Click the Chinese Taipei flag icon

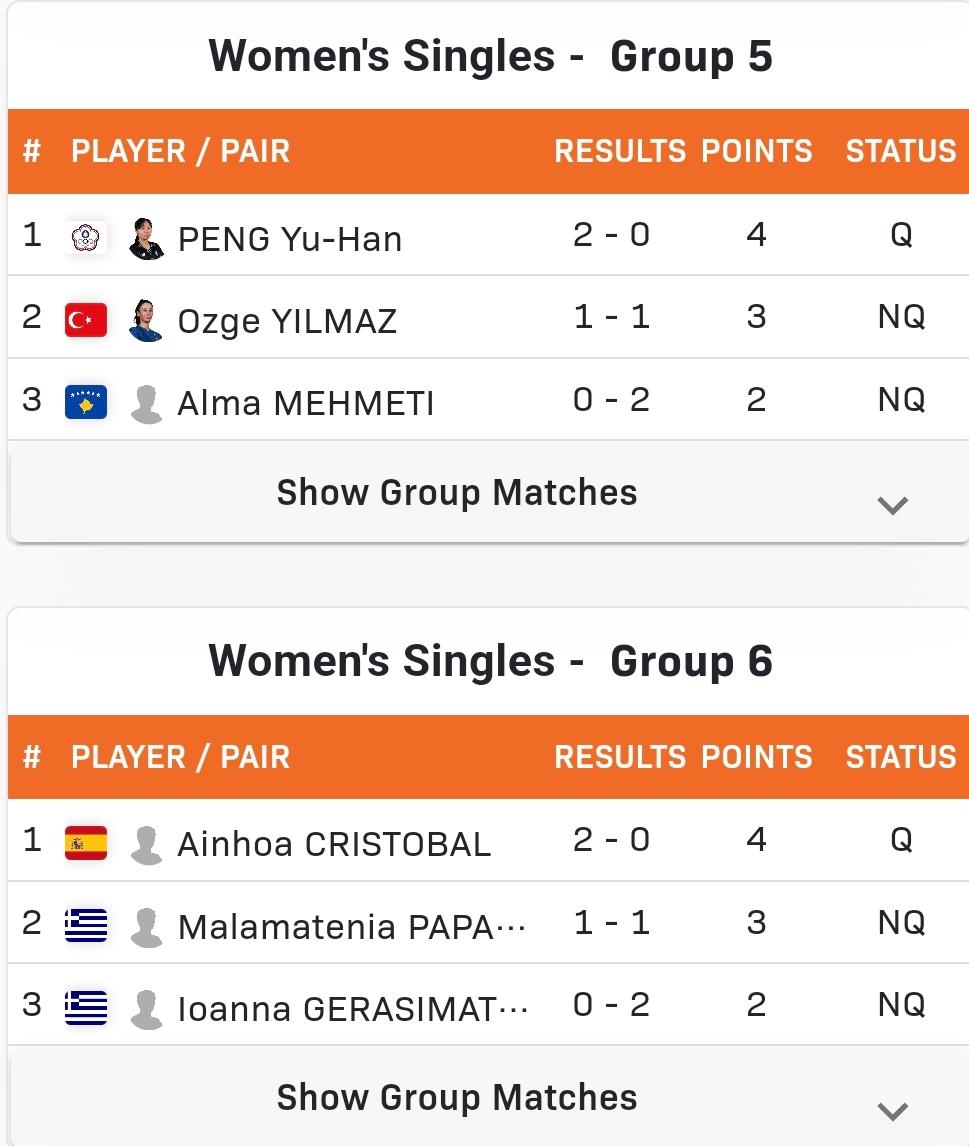tap(86, 238)
